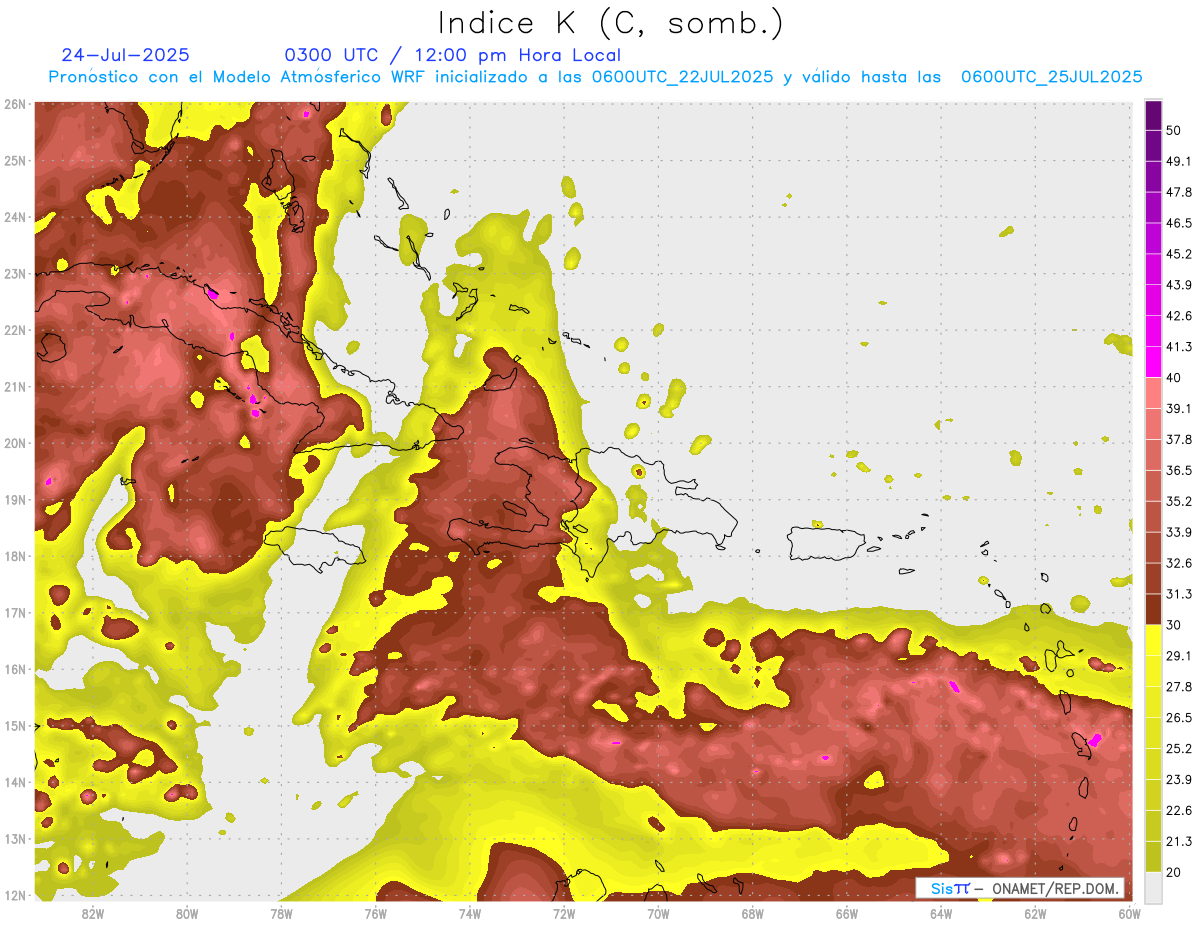Click the 82W longitude axis label

coord(93,913)
